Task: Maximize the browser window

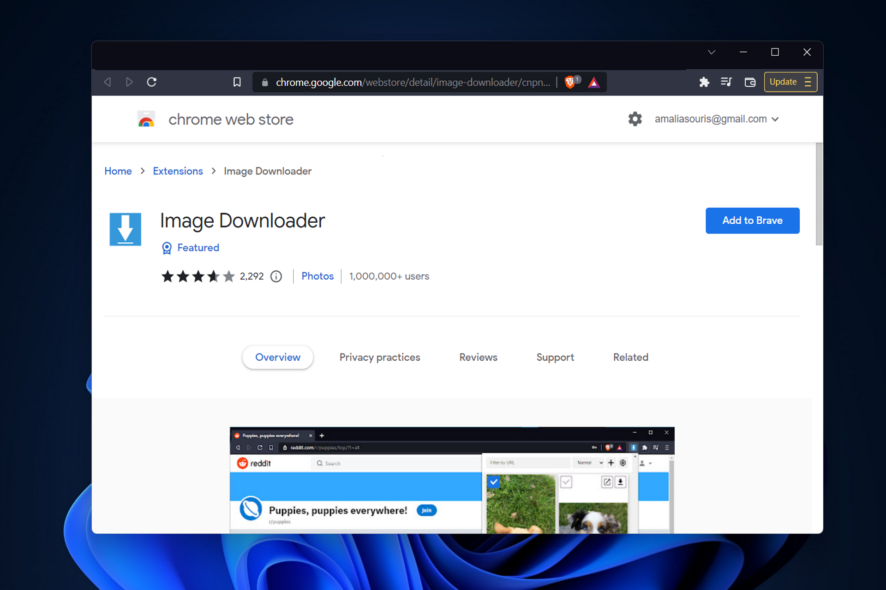Action: coord(775,52)
